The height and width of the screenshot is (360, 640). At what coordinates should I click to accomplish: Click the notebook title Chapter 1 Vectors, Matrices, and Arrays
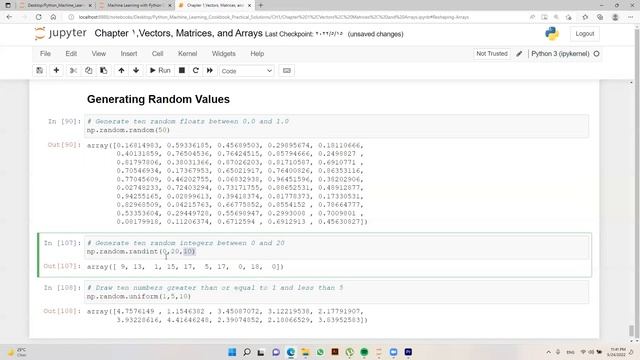[x=178, y=33]
